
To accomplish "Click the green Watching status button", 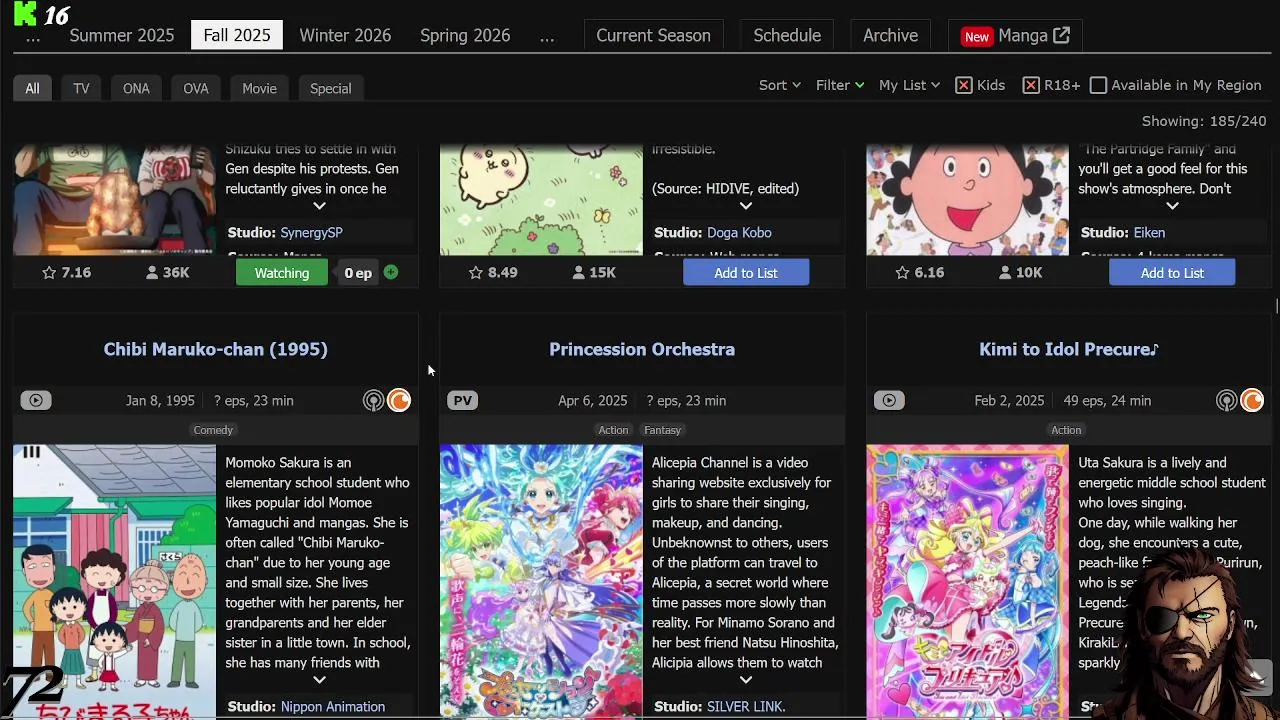I will 281,272.
